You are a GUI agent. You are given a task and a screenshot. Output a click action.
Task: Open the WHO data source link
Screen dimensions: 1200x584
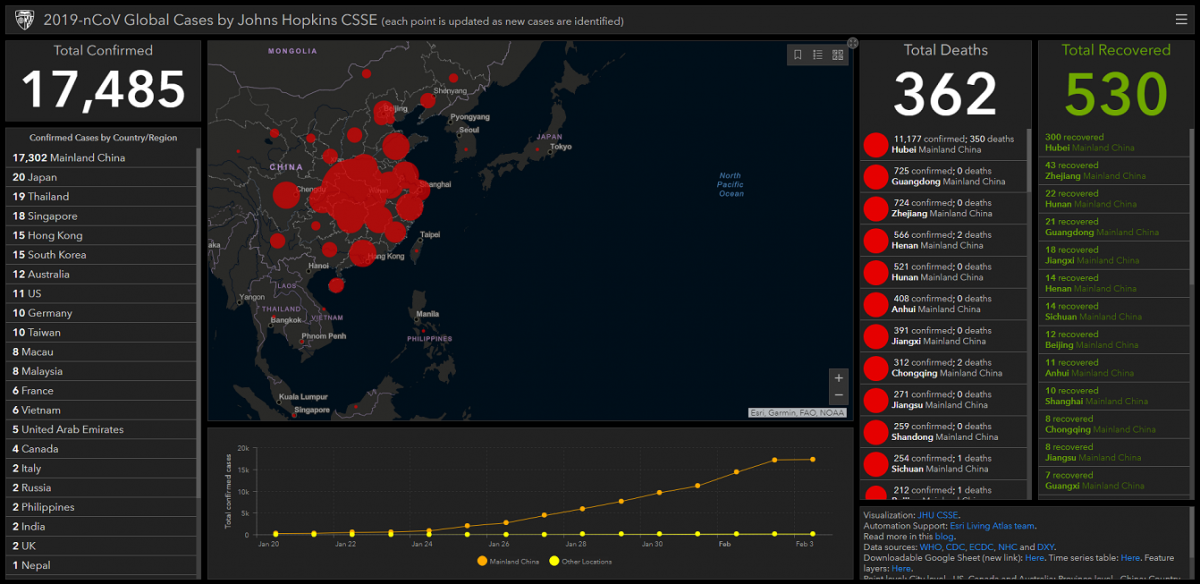coord(932,547)
